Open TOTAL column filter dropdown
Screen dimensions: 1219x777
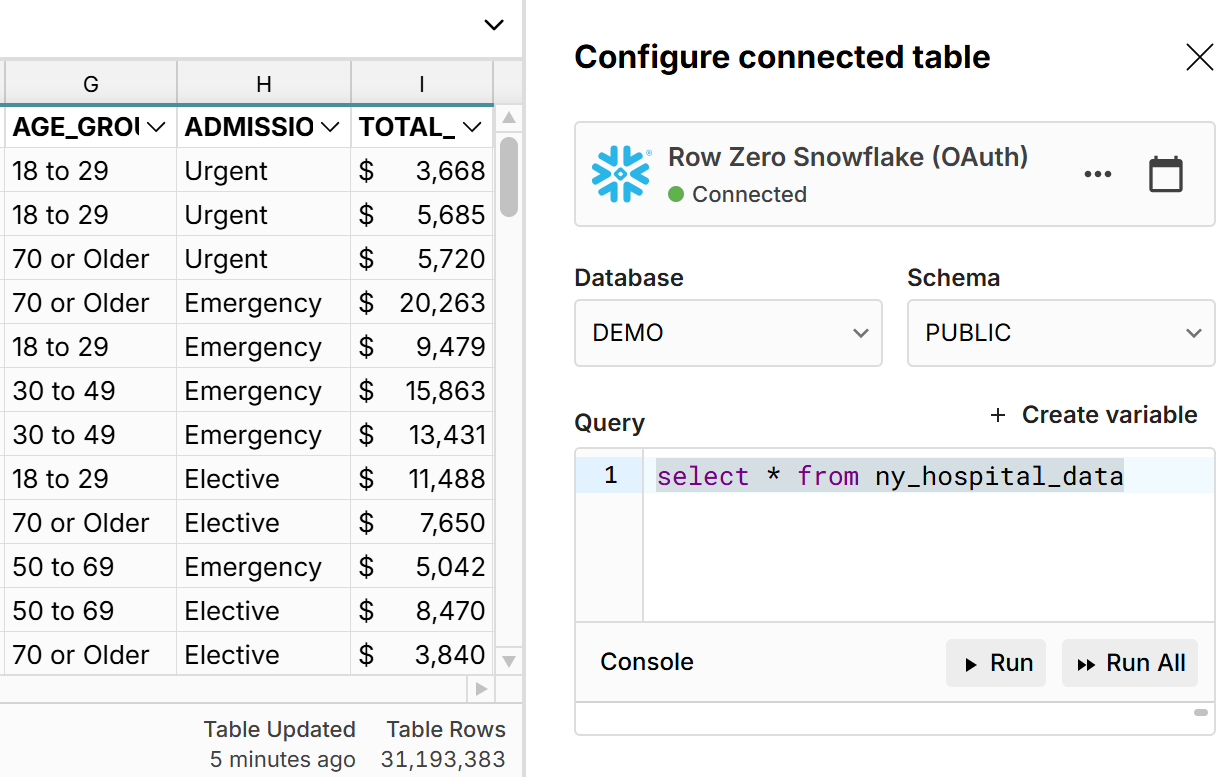(x=473, y=127)
